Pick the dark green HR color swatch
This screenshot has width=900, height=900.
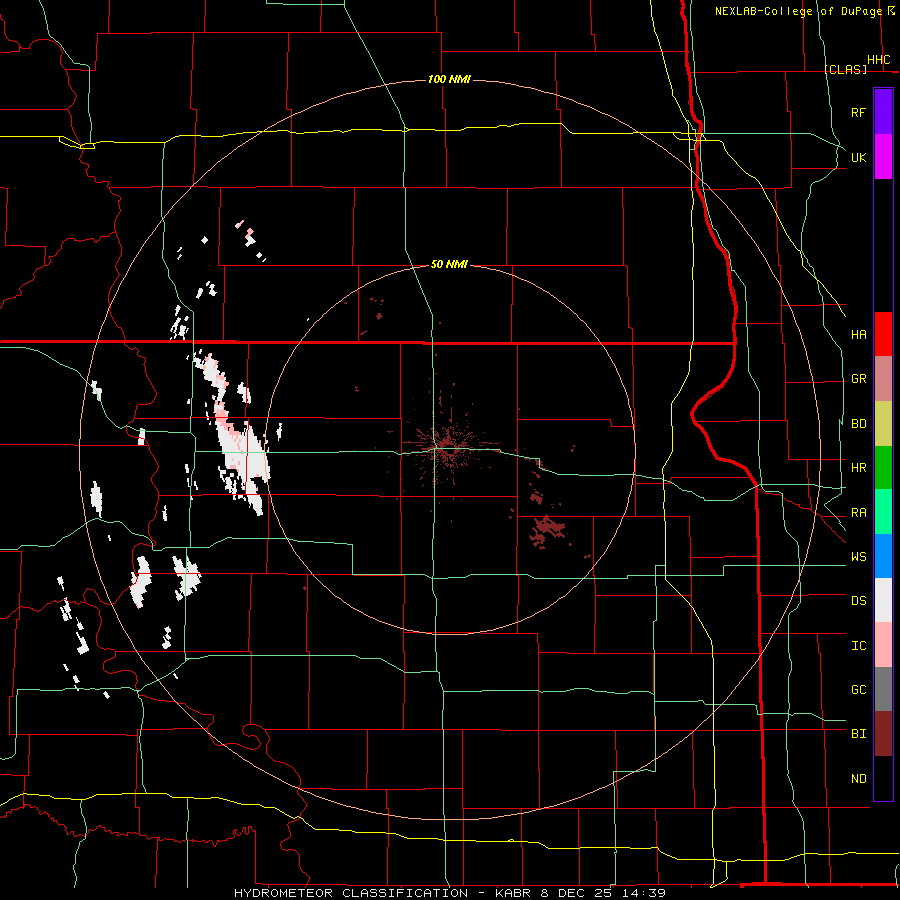coord(883,467)
